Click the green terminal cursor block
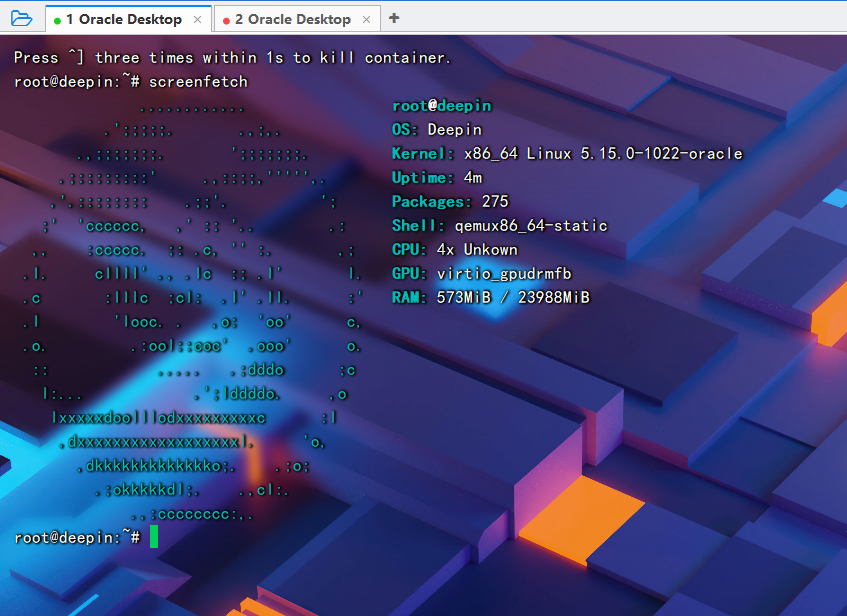Screen dimensions: 847x616 [x=154, y=537]
